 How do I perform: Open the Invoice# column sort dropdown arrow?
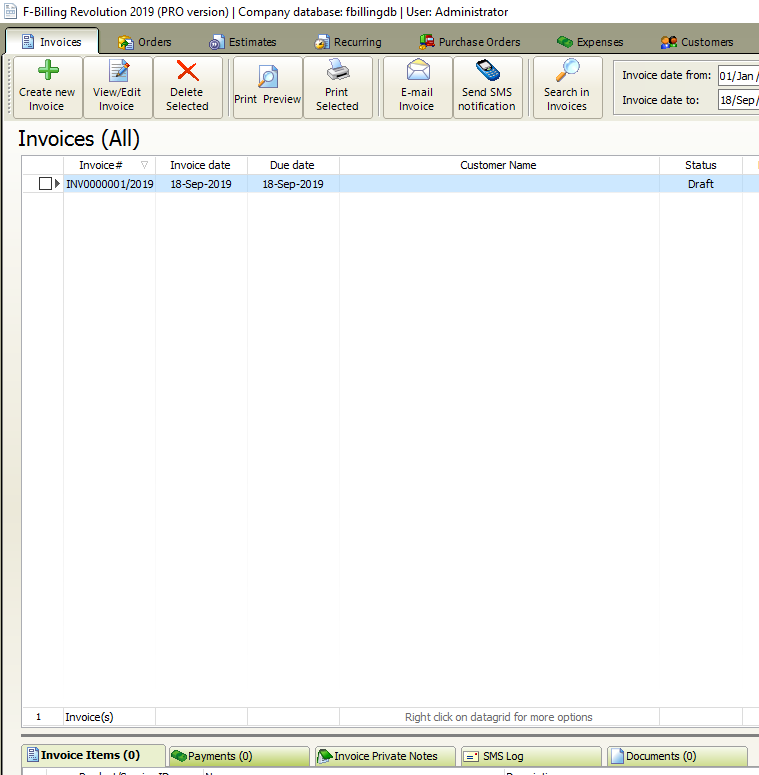coord(144,166)
